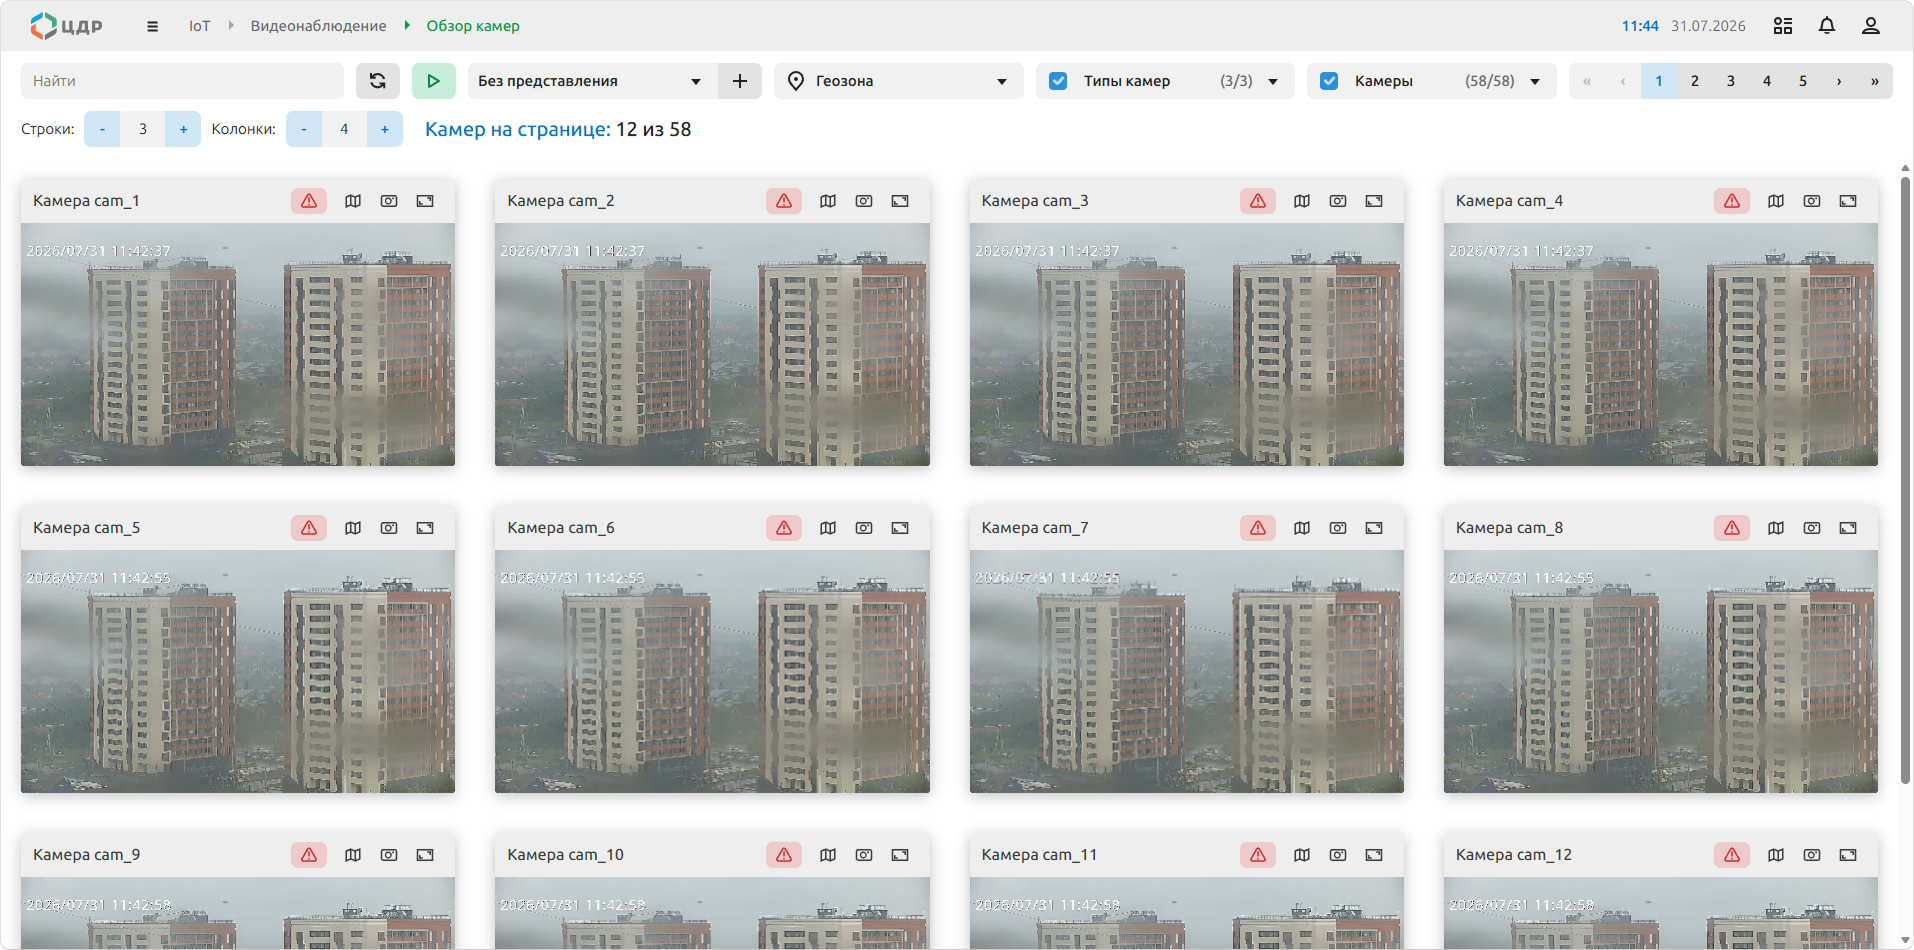Show Камера cam_11 on the map
1914x950 pixels.
(1302, 855)
